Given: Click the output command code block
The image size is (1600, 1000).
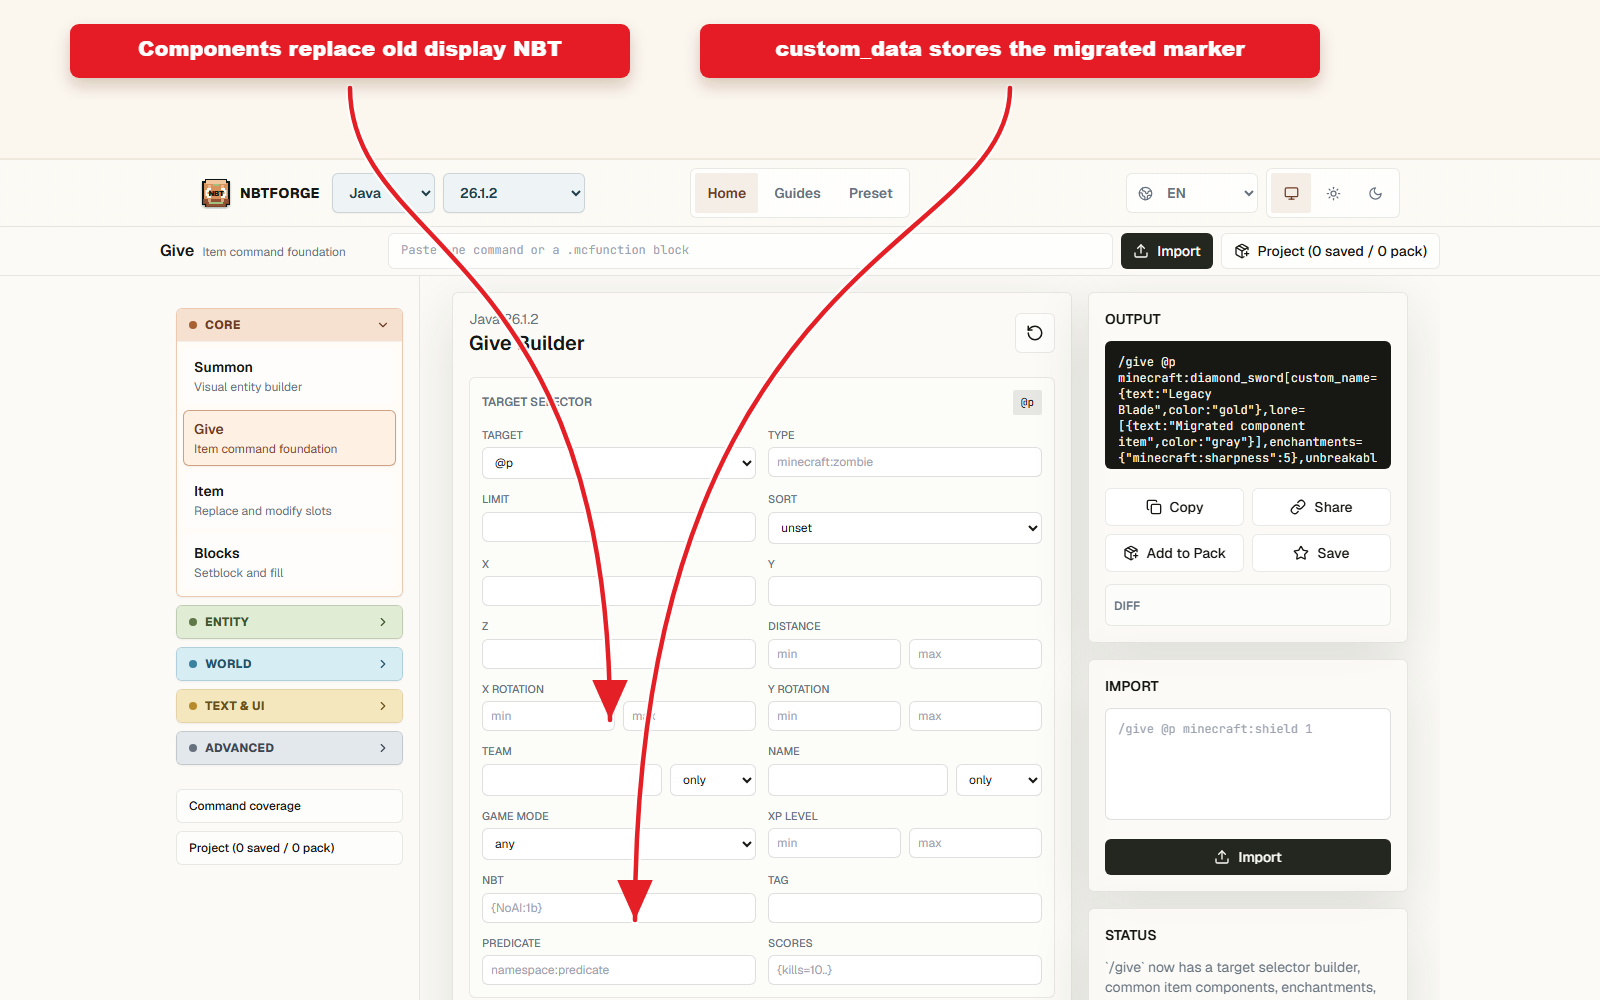Looking at the screenshot, I should click(1248, 405).
